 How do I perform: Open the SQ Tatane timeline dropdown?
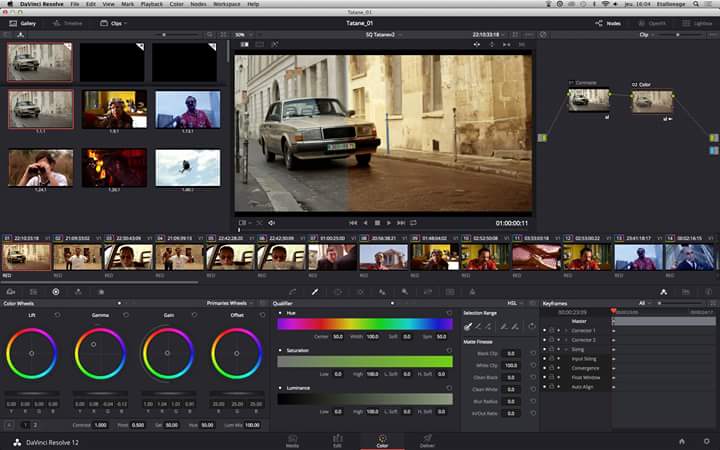point(383,35)
